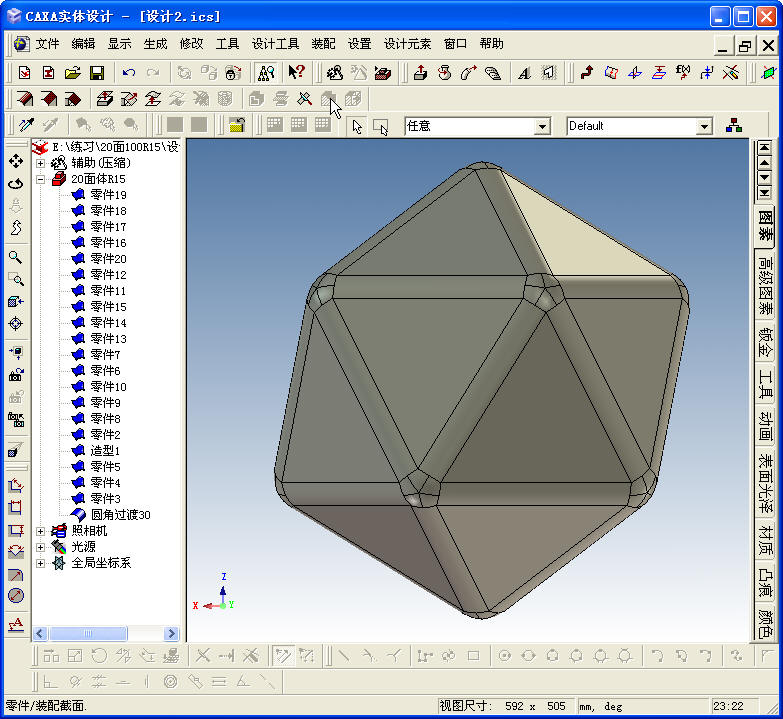Open the 帮助 menu

(x=491, y=44)
